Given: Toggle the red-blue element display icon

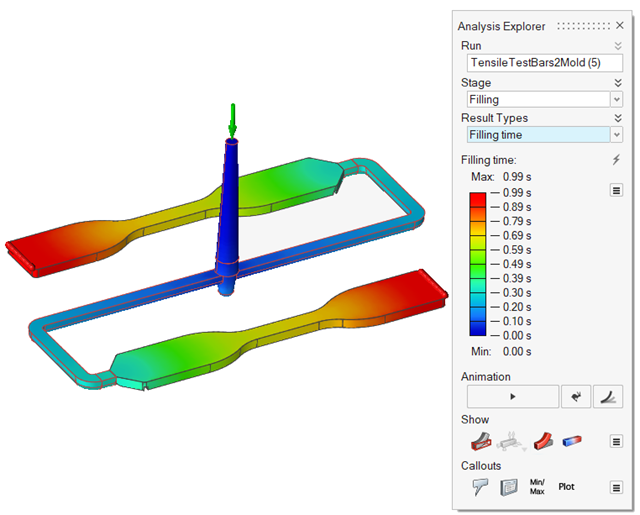Looking at the screenshot, I should [x=573, y=440].
